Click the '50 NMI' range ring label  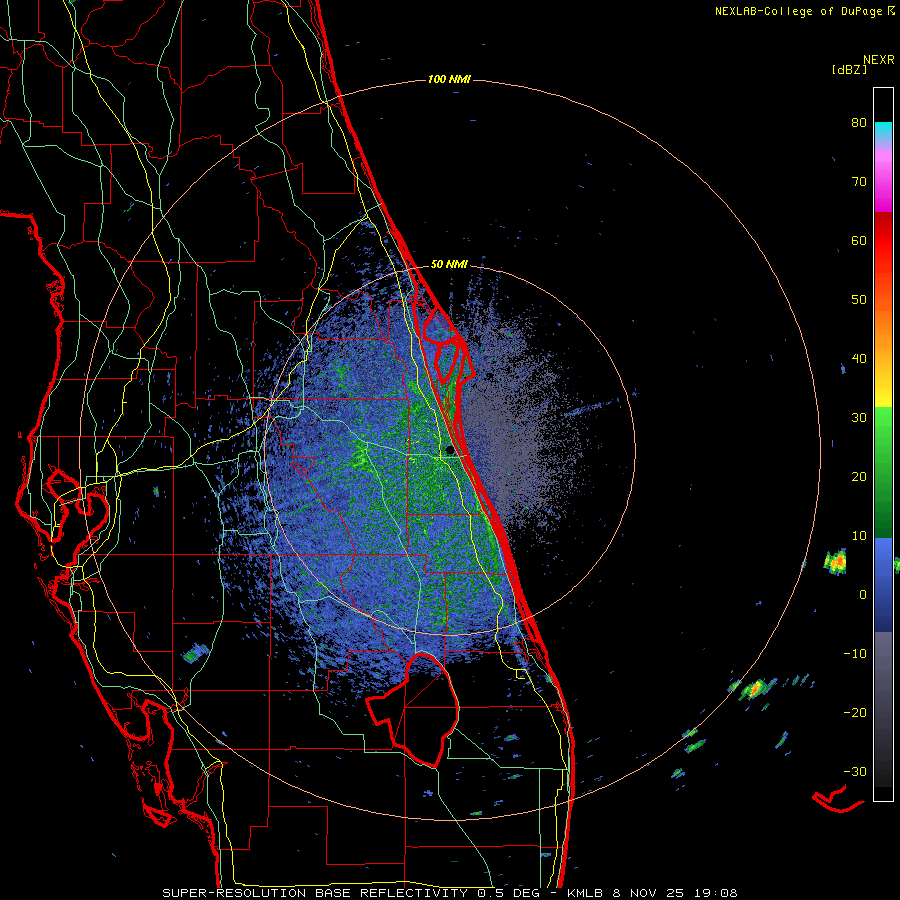449,265
